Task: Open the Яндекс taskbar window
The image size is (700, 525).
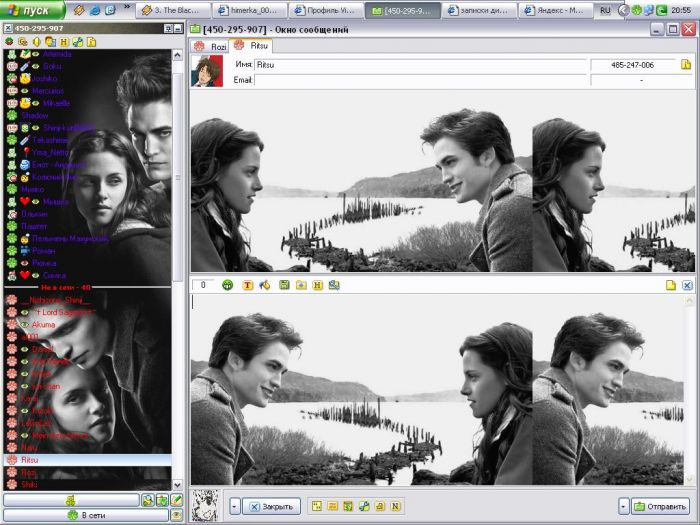Action: click(555, 10)
